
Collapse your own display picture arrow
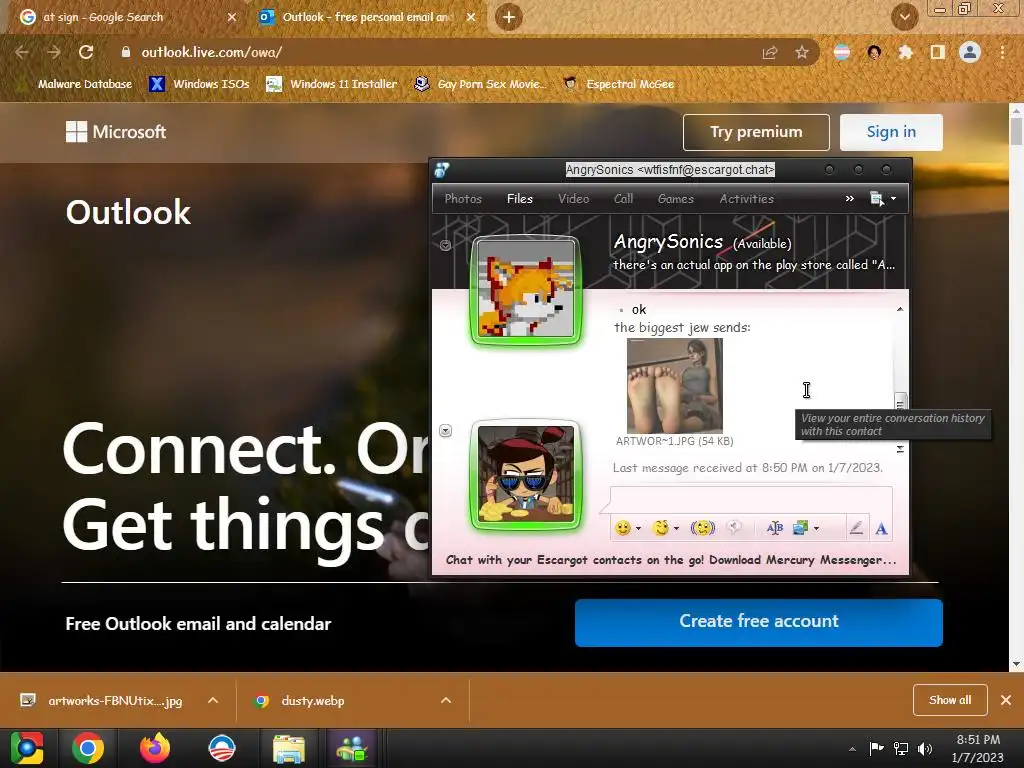click(x=445, y=431)
